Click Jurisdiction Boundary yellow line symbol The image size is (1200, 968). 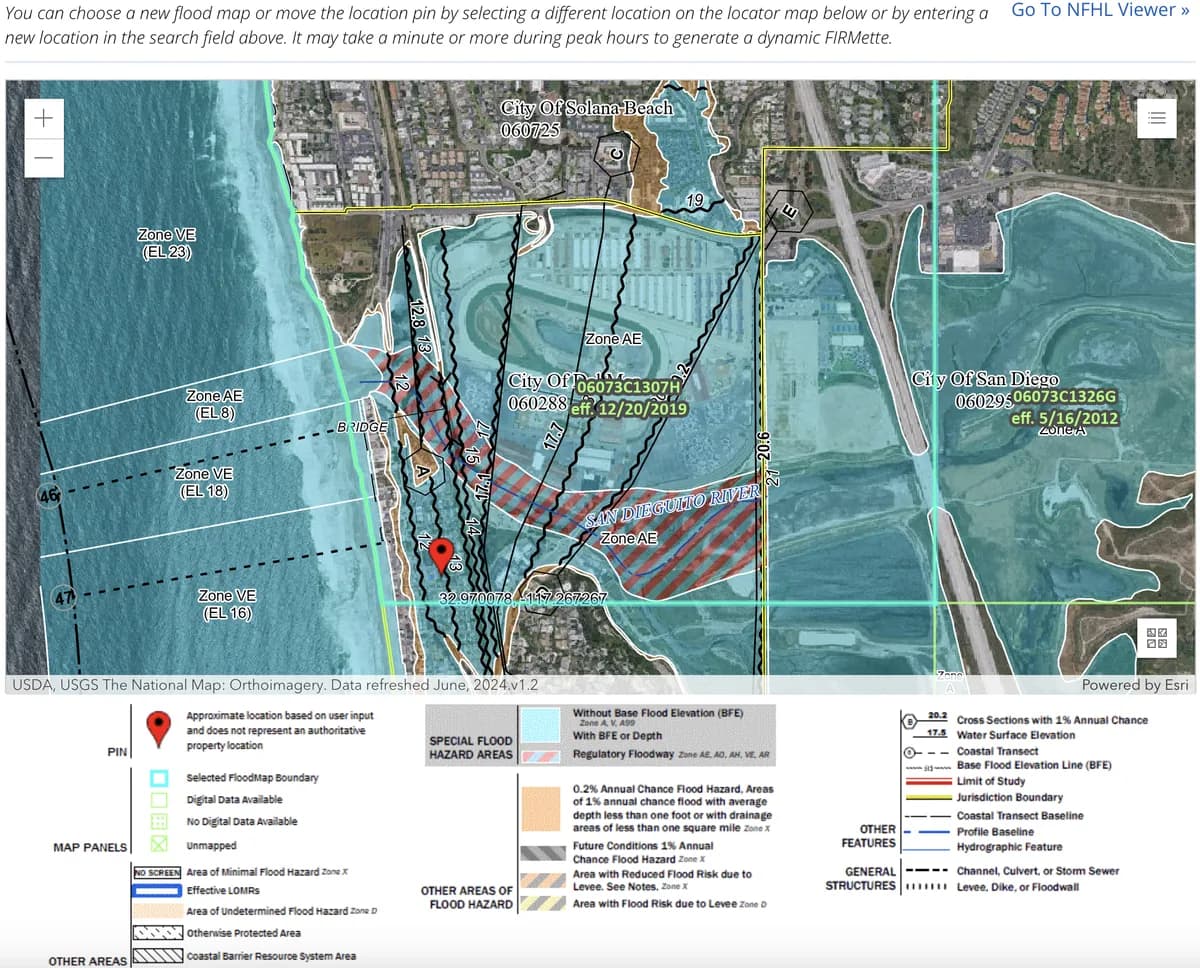[x=927, y=798]
